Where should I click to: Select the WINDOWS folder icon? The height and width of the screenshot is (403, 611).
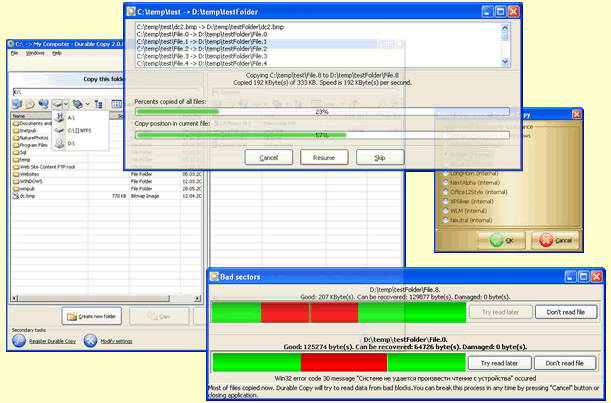(16, 181)
